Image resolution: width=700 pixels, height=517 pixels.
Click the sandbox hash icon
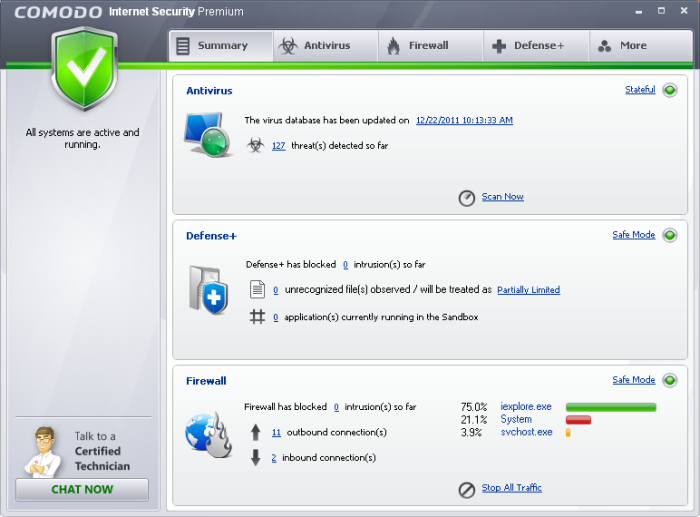(257, 317)
